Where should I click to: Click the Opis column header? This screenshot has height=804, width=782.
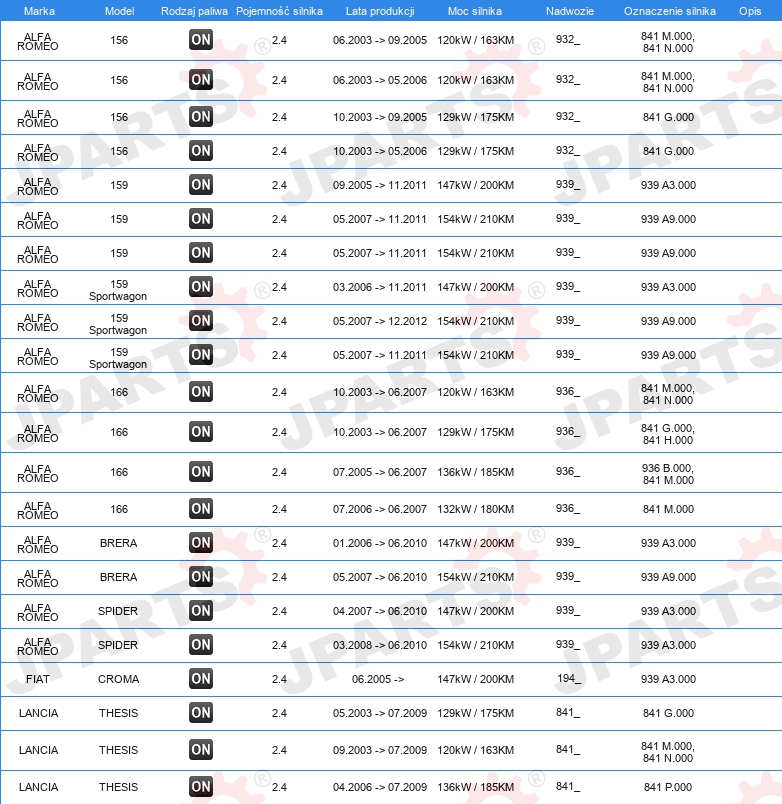click(750, 11)
